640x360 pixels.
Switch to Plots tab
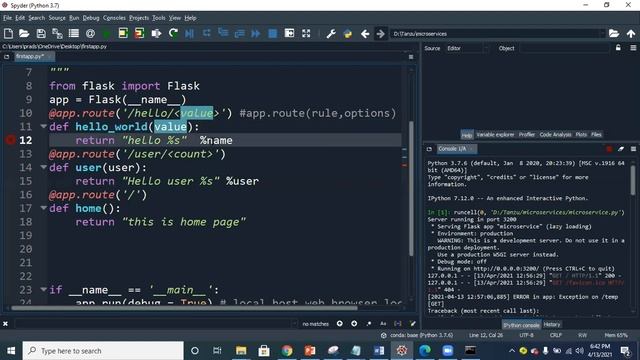(581, 134)
